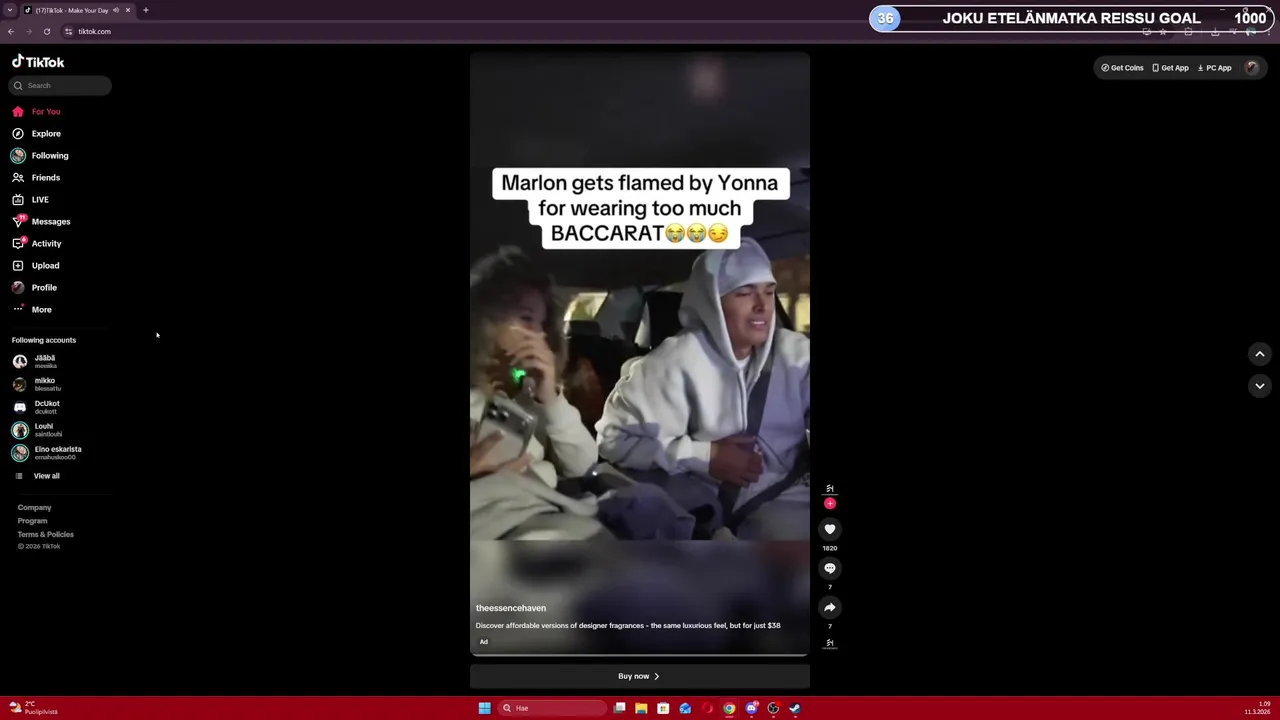Open the Windows Start menu
The height and width of the screenshot is (720, 1280).
pos(484,708)
